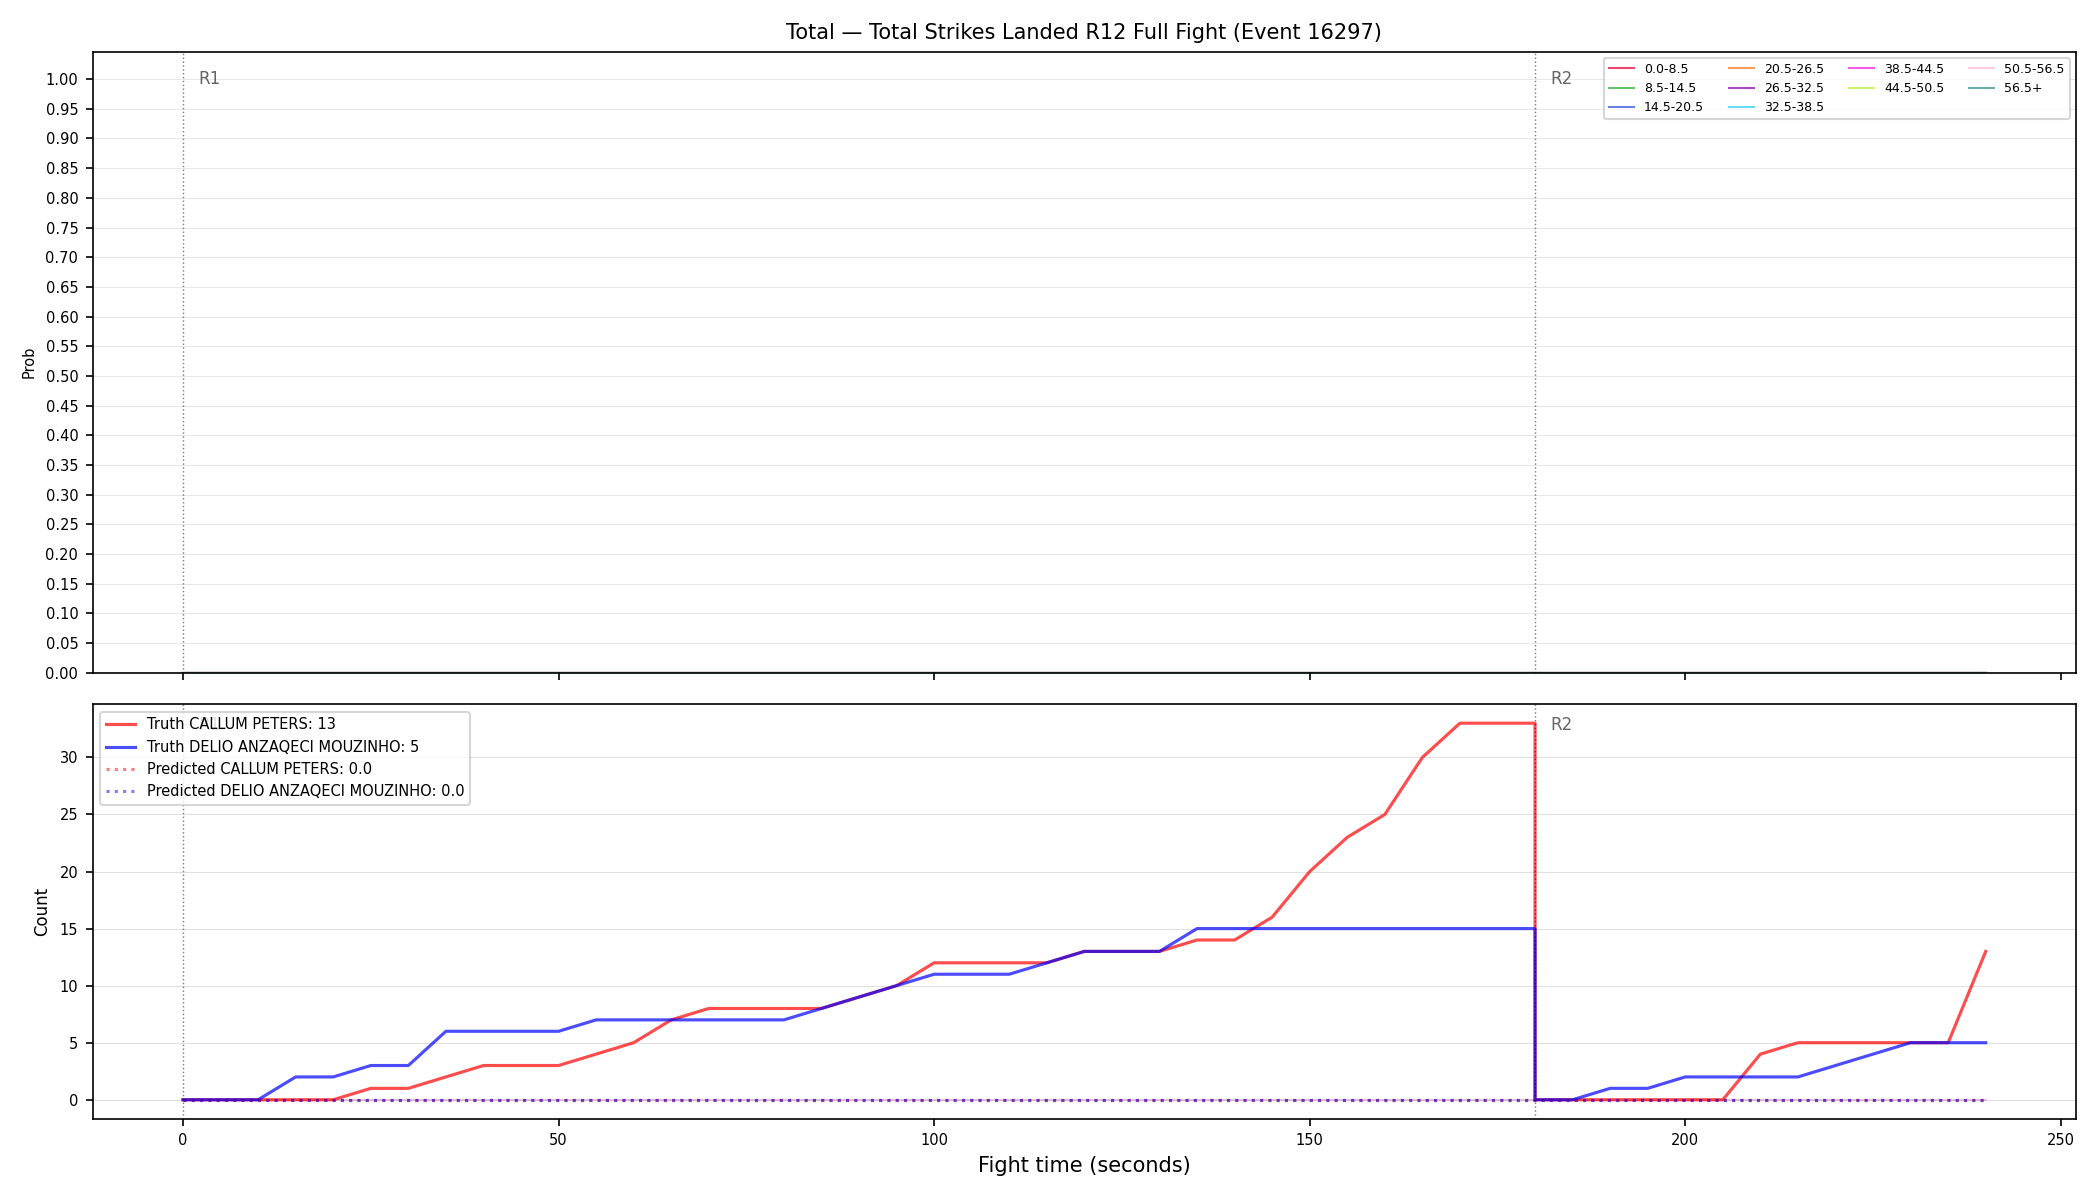Screen dimensions: 2100x1200
Task: Click the 56.5+ legend entry
Action: coord(2006,88)
